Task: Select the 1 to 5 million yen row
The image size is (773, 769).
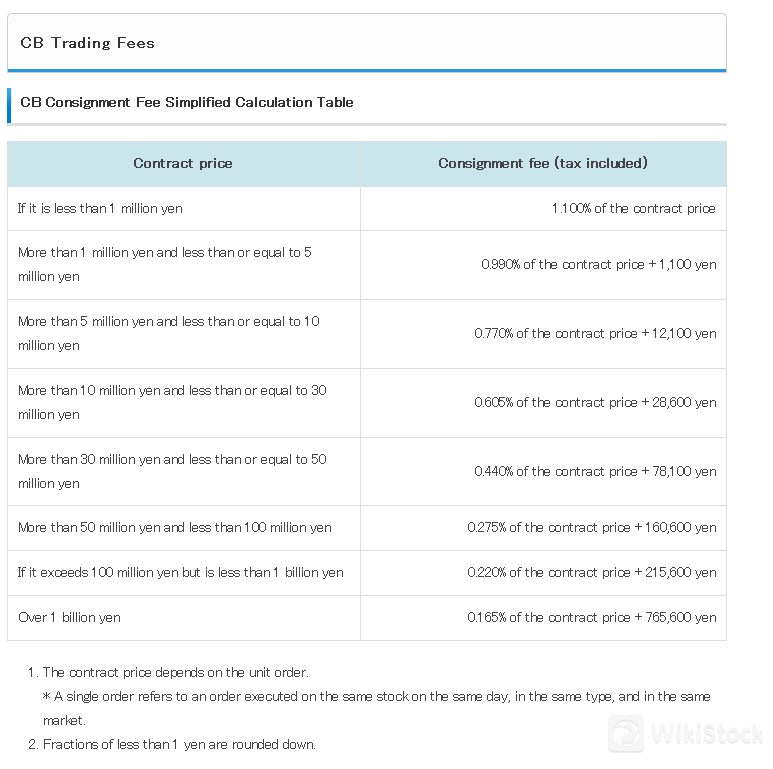Action: click(x=367, y=265)
